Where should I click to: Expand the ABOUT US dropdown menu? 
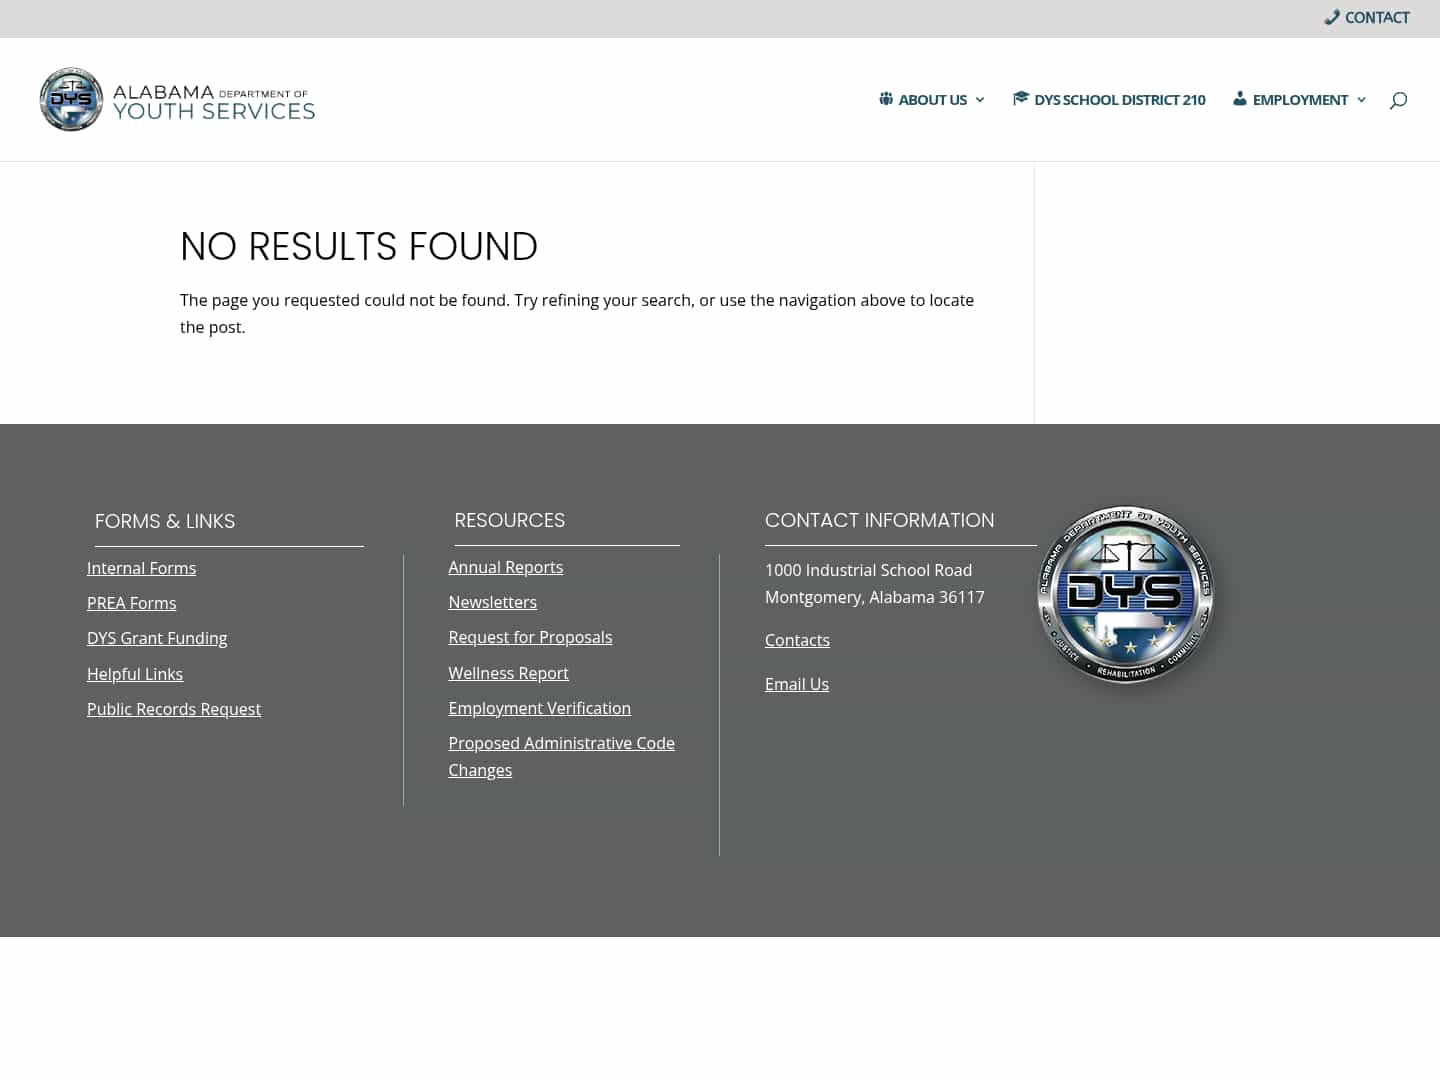tap(932, 99)
